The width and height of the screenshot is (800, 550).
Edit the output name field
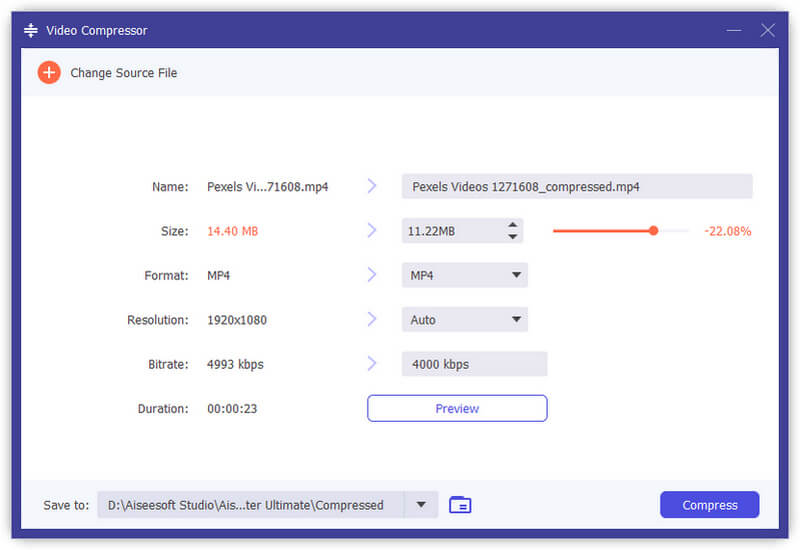[x=577, y=187]
